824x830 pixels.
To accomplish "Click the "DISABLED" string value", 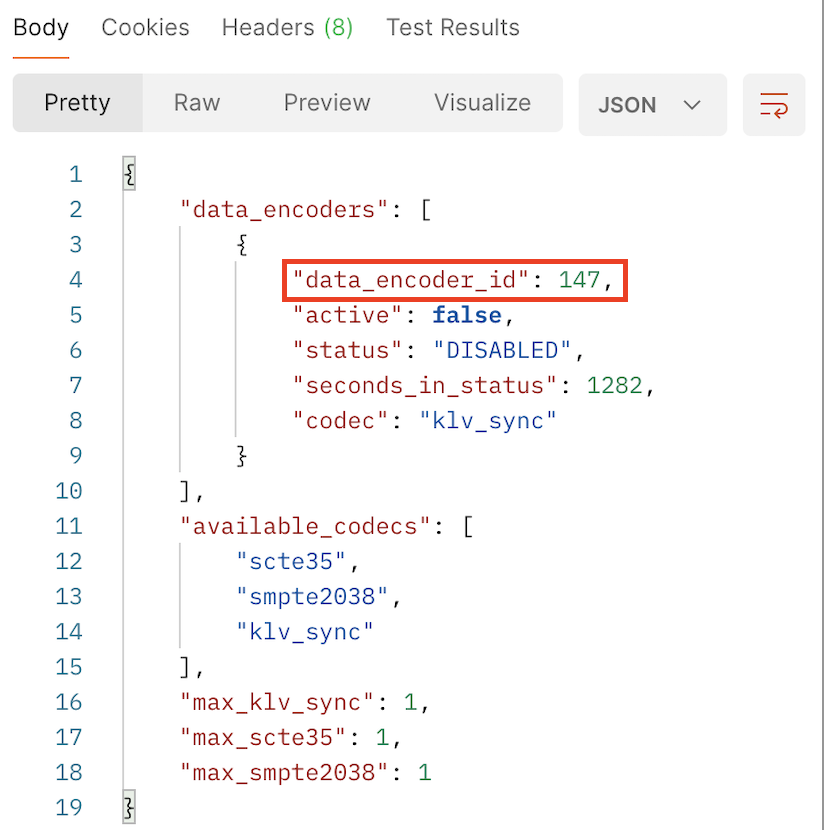I will tap(502, 350).
